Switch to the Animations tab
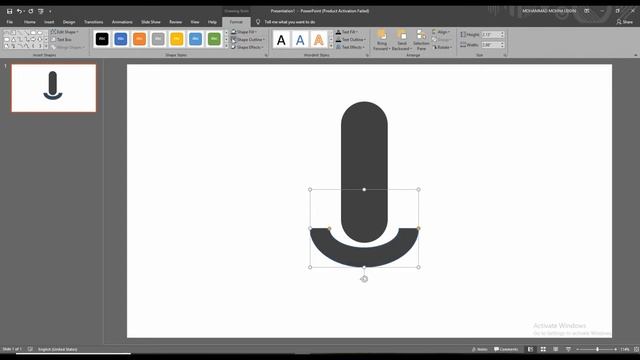Image resolution: width=640 pixels, height=360 pixels. pos(122,22)
